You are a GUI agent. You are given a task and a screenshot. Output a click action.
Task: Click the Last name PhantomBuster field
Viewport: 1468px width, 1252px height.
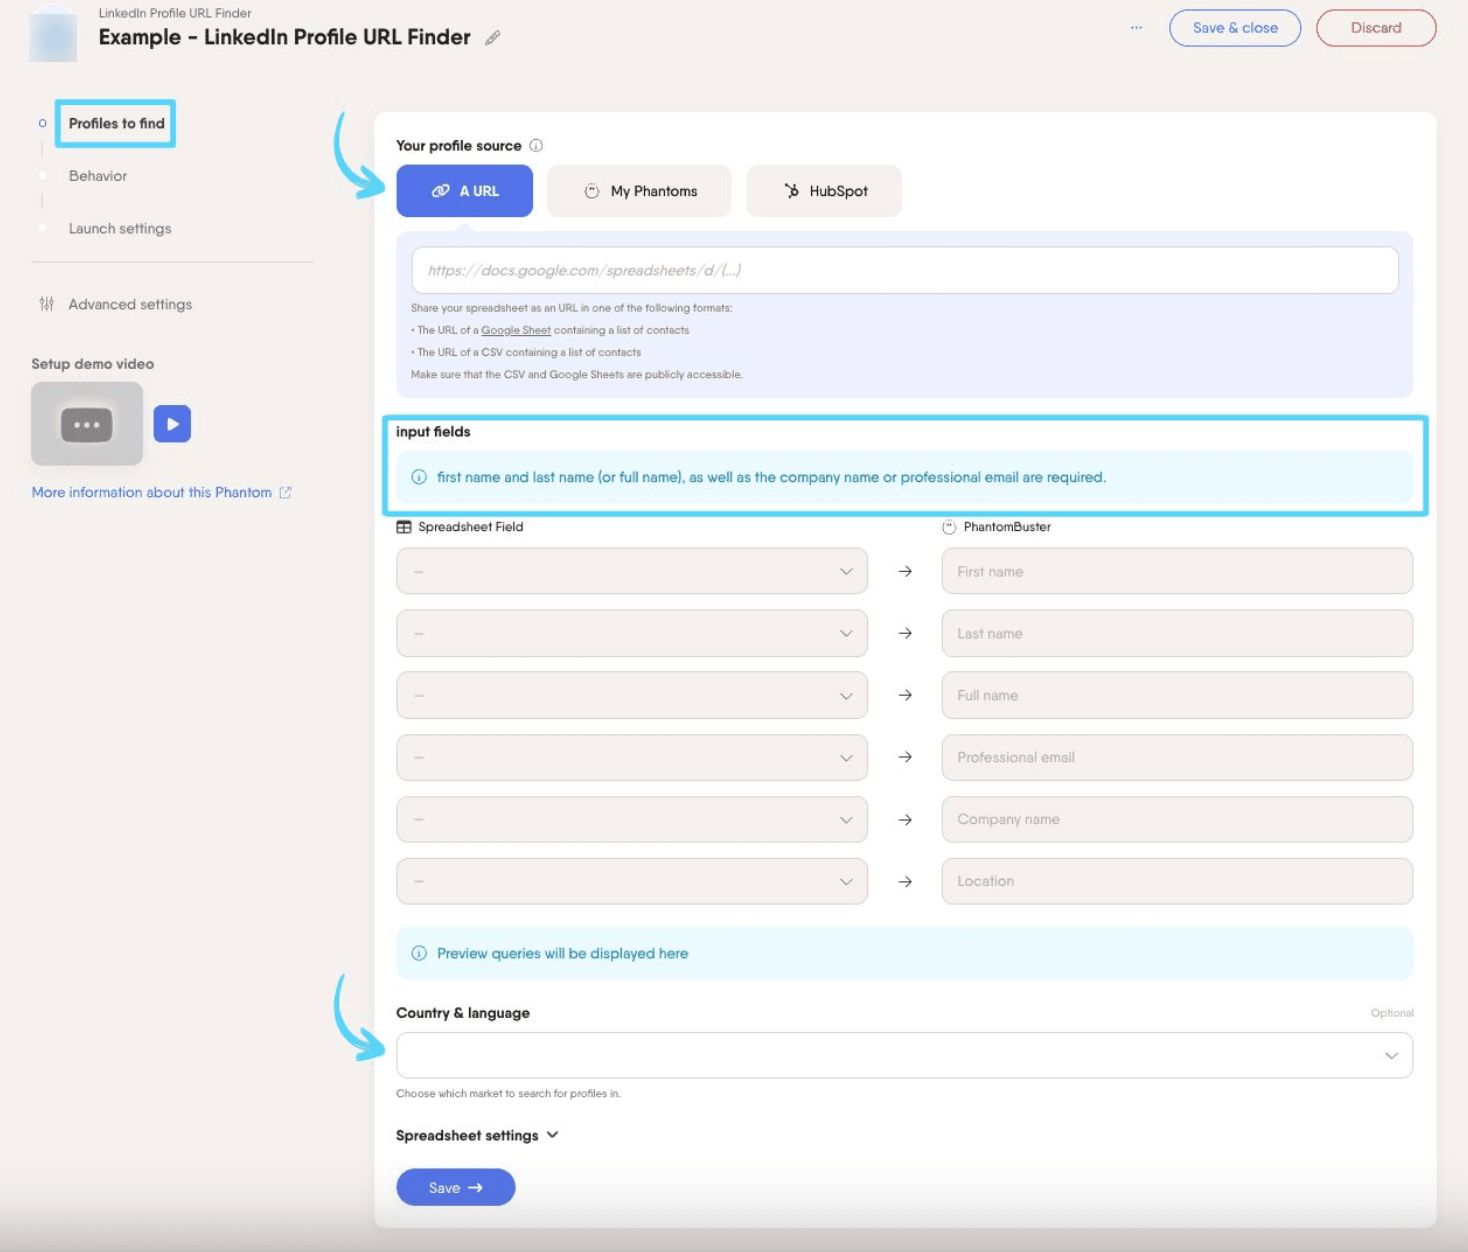tap(1177, 633)
